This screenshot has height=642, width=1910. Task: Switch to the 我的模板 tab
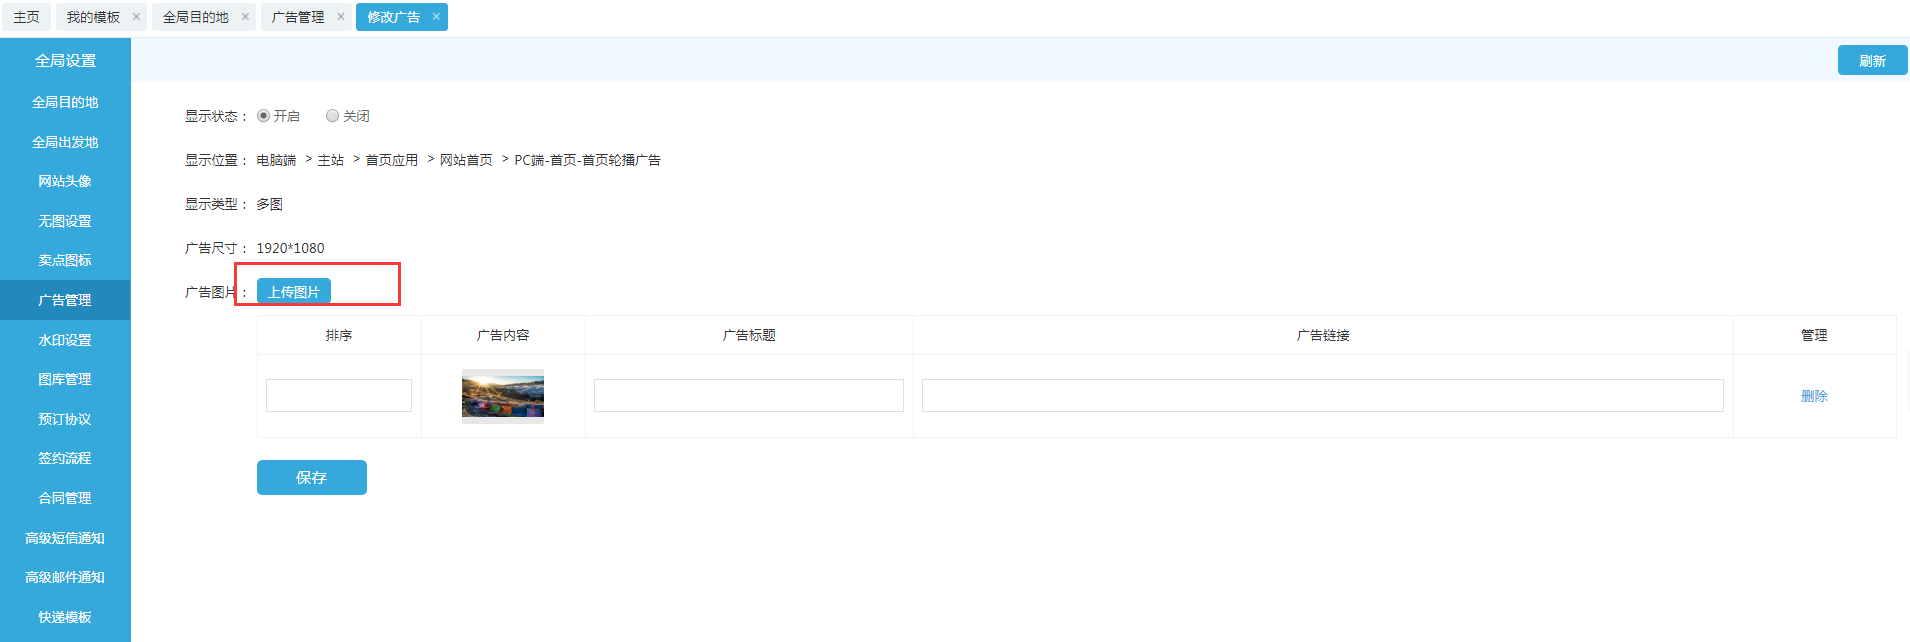93,17
